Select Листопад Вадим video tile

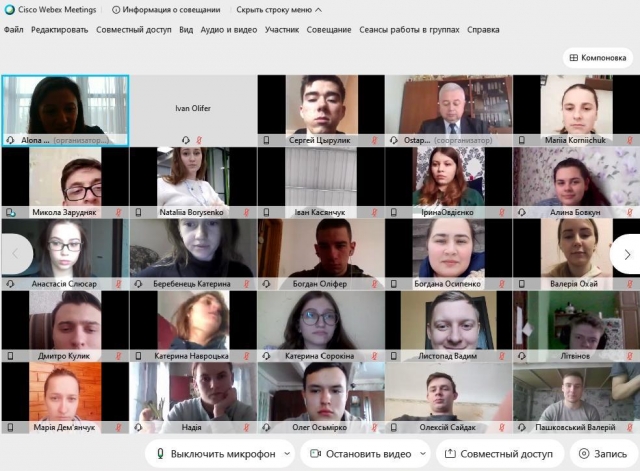point(449,326)
